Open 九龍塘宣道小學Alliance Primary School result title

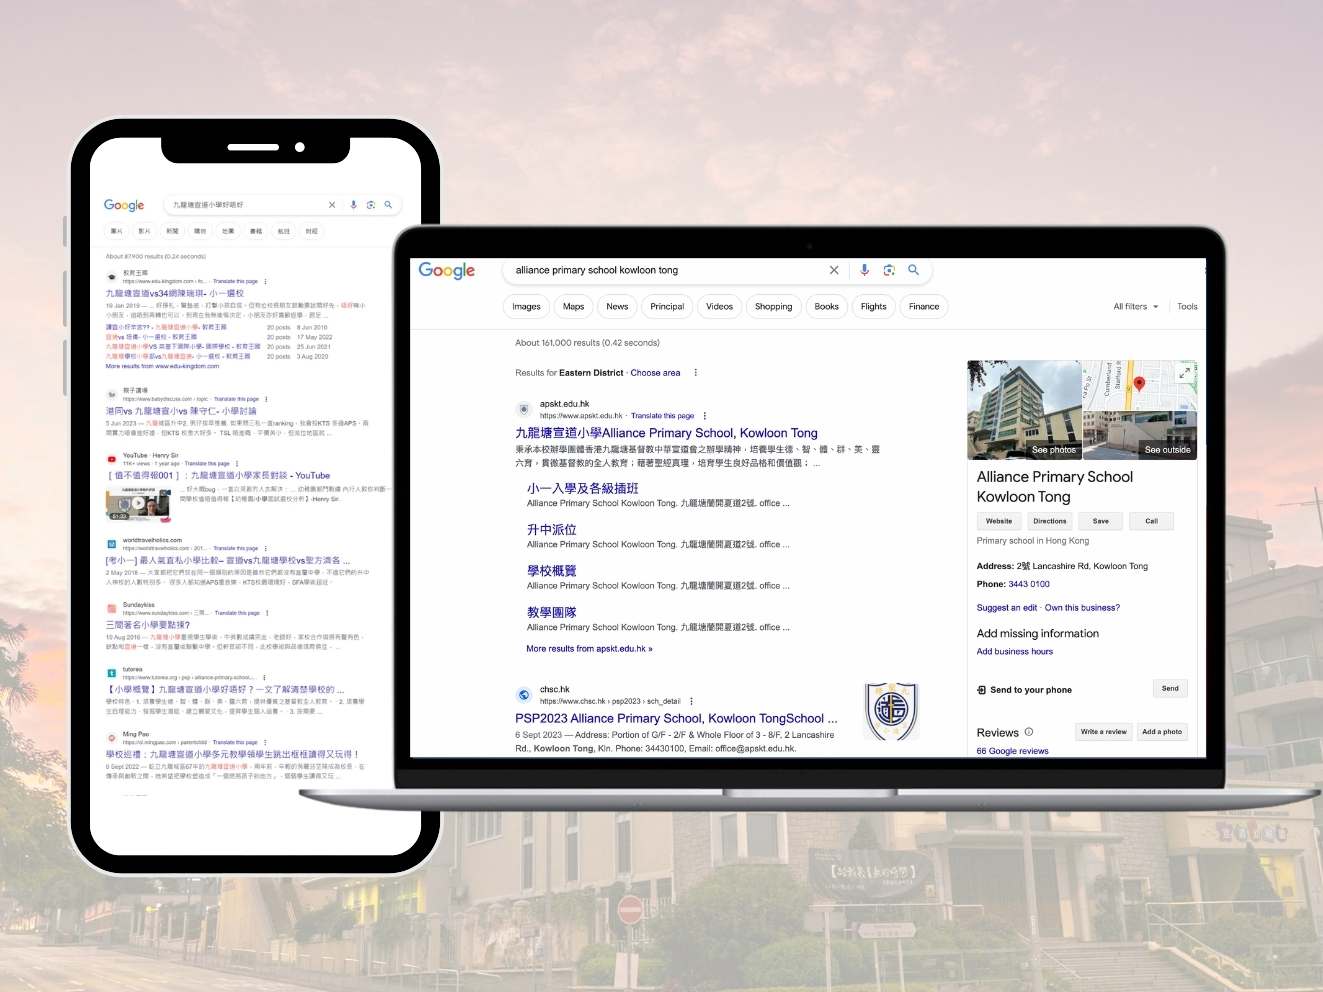tap(666, 433)
